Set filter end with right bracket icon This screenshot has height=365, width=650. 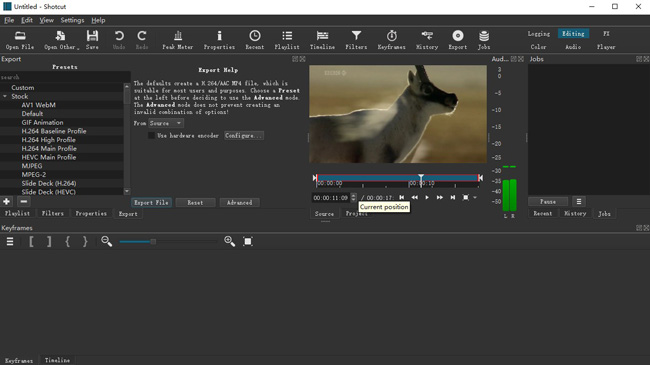[49, 241]
